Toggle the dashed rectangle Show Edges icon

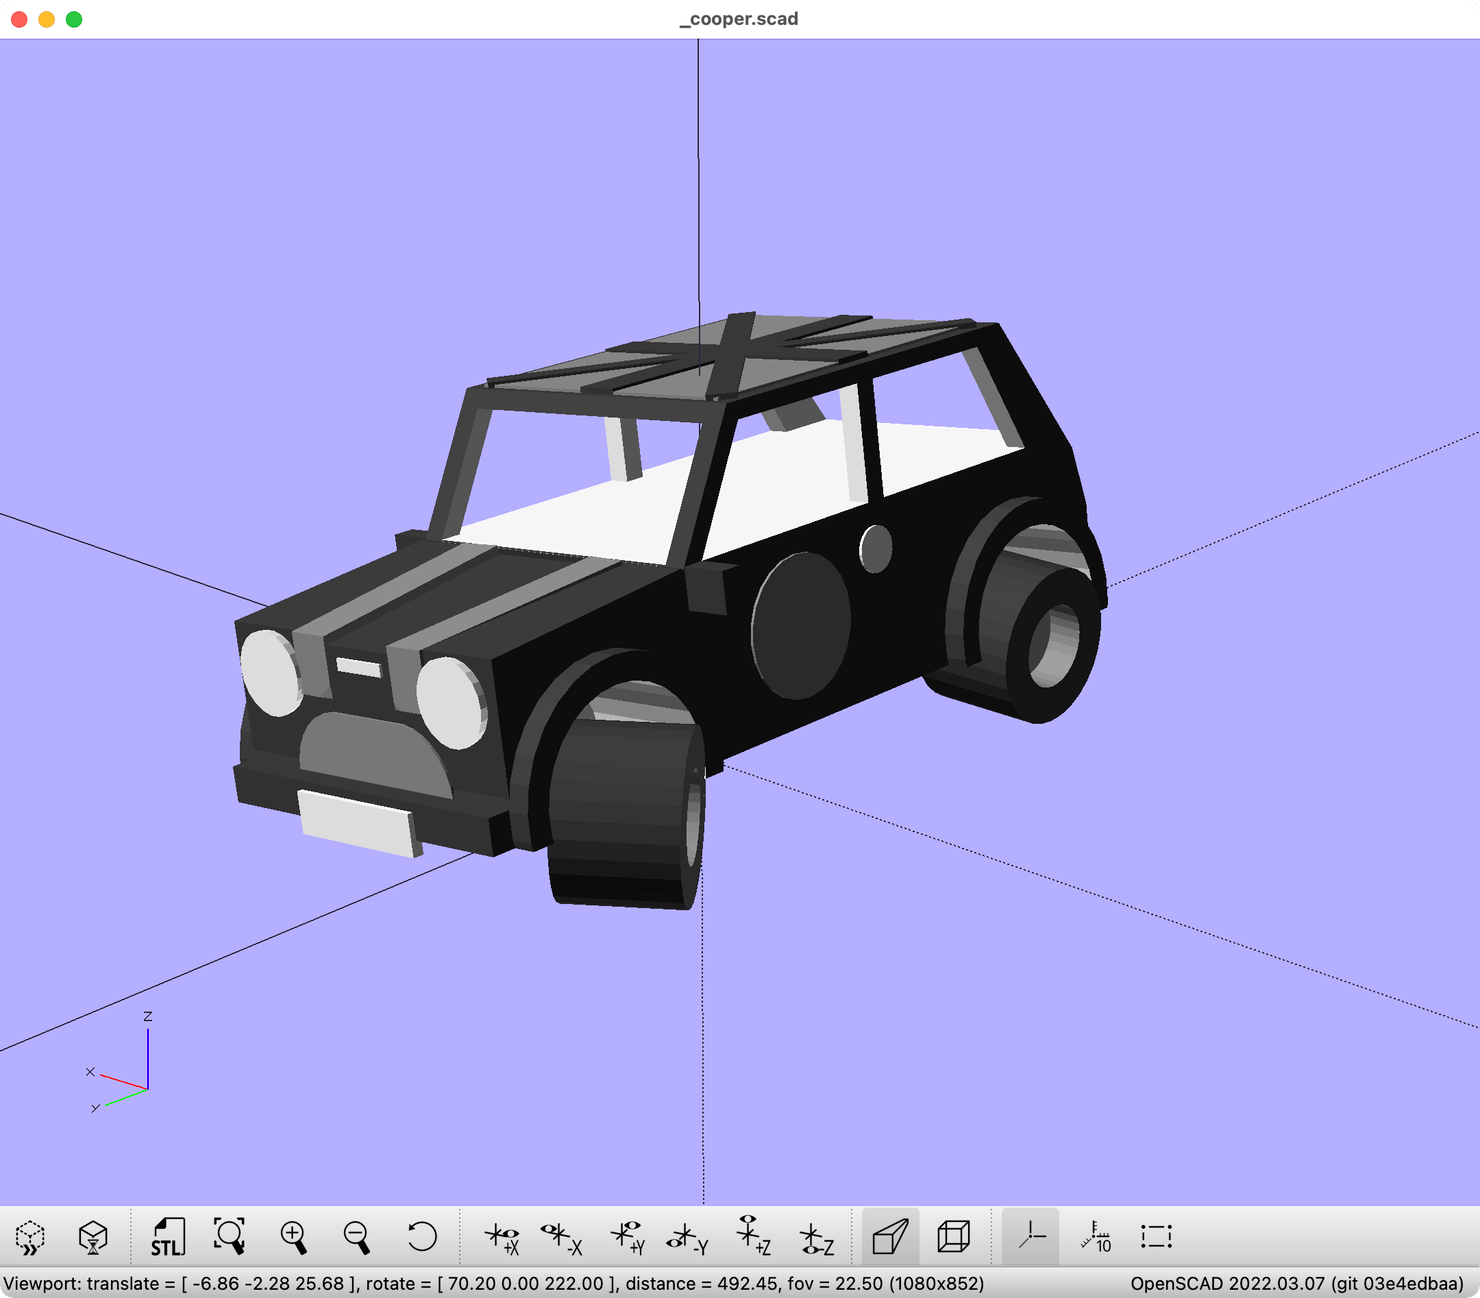point(1156,1237)
